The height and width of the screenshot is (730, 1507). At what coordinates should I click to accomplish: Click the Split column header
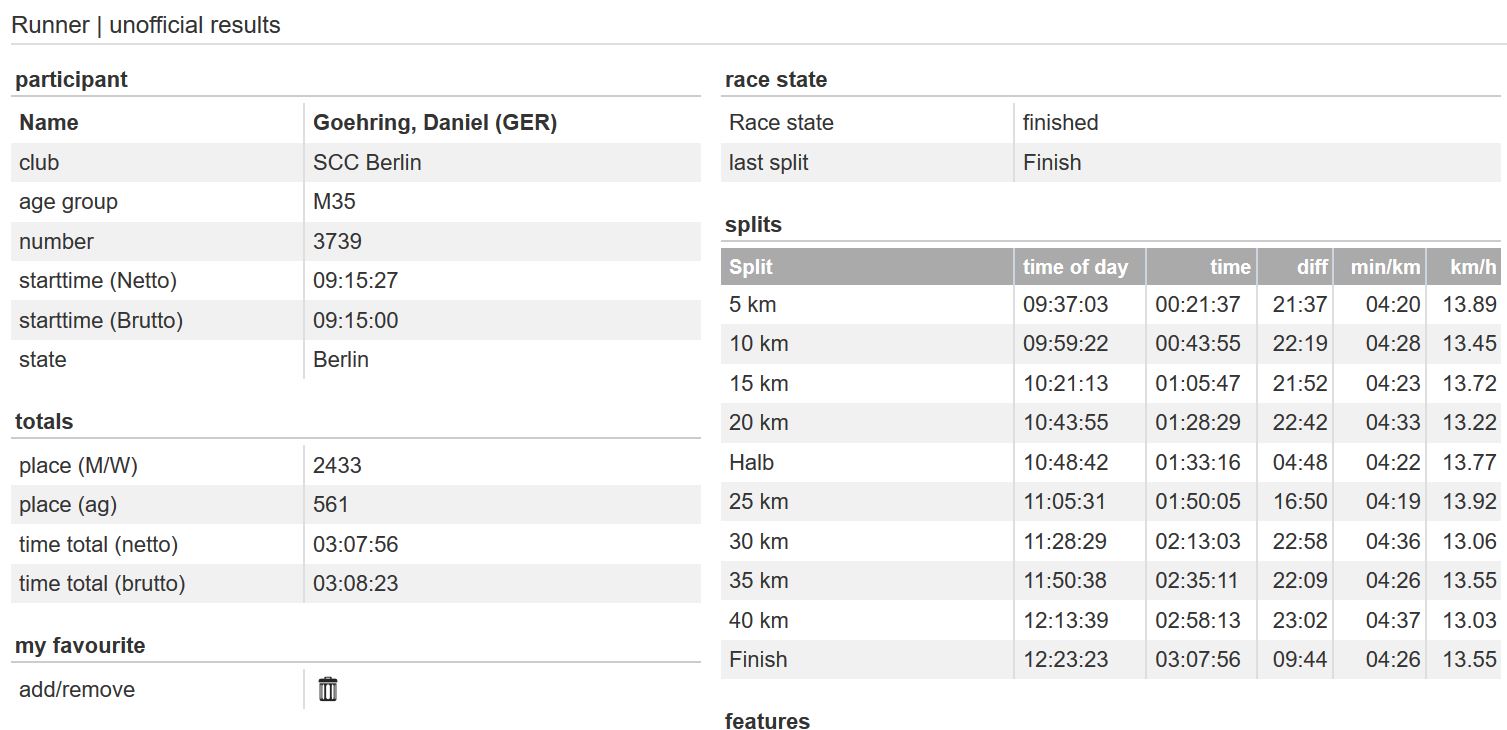(x=751, y=267)
